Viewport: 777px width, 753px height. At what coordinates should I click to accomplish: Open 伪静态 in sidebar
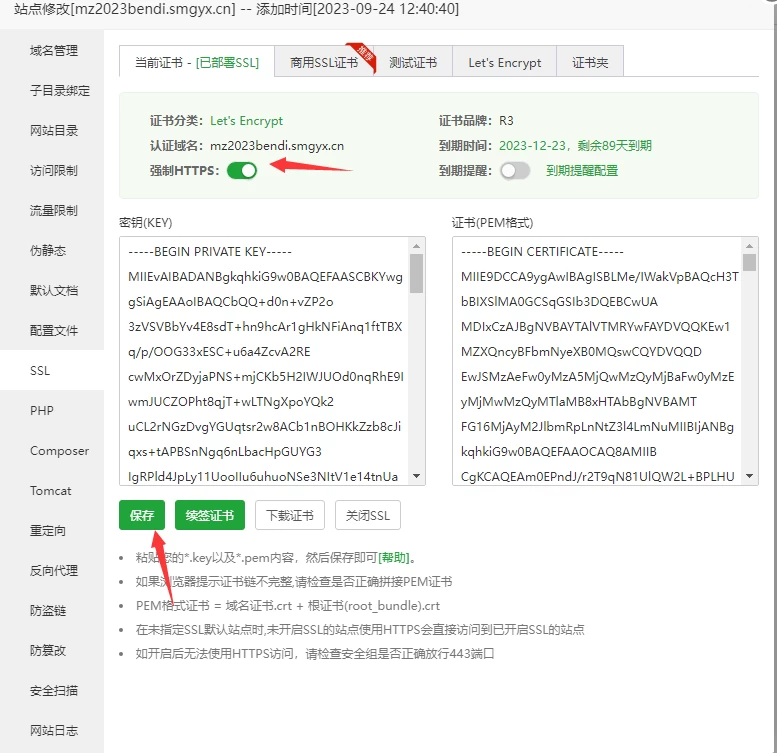click(x=48, y=251)
